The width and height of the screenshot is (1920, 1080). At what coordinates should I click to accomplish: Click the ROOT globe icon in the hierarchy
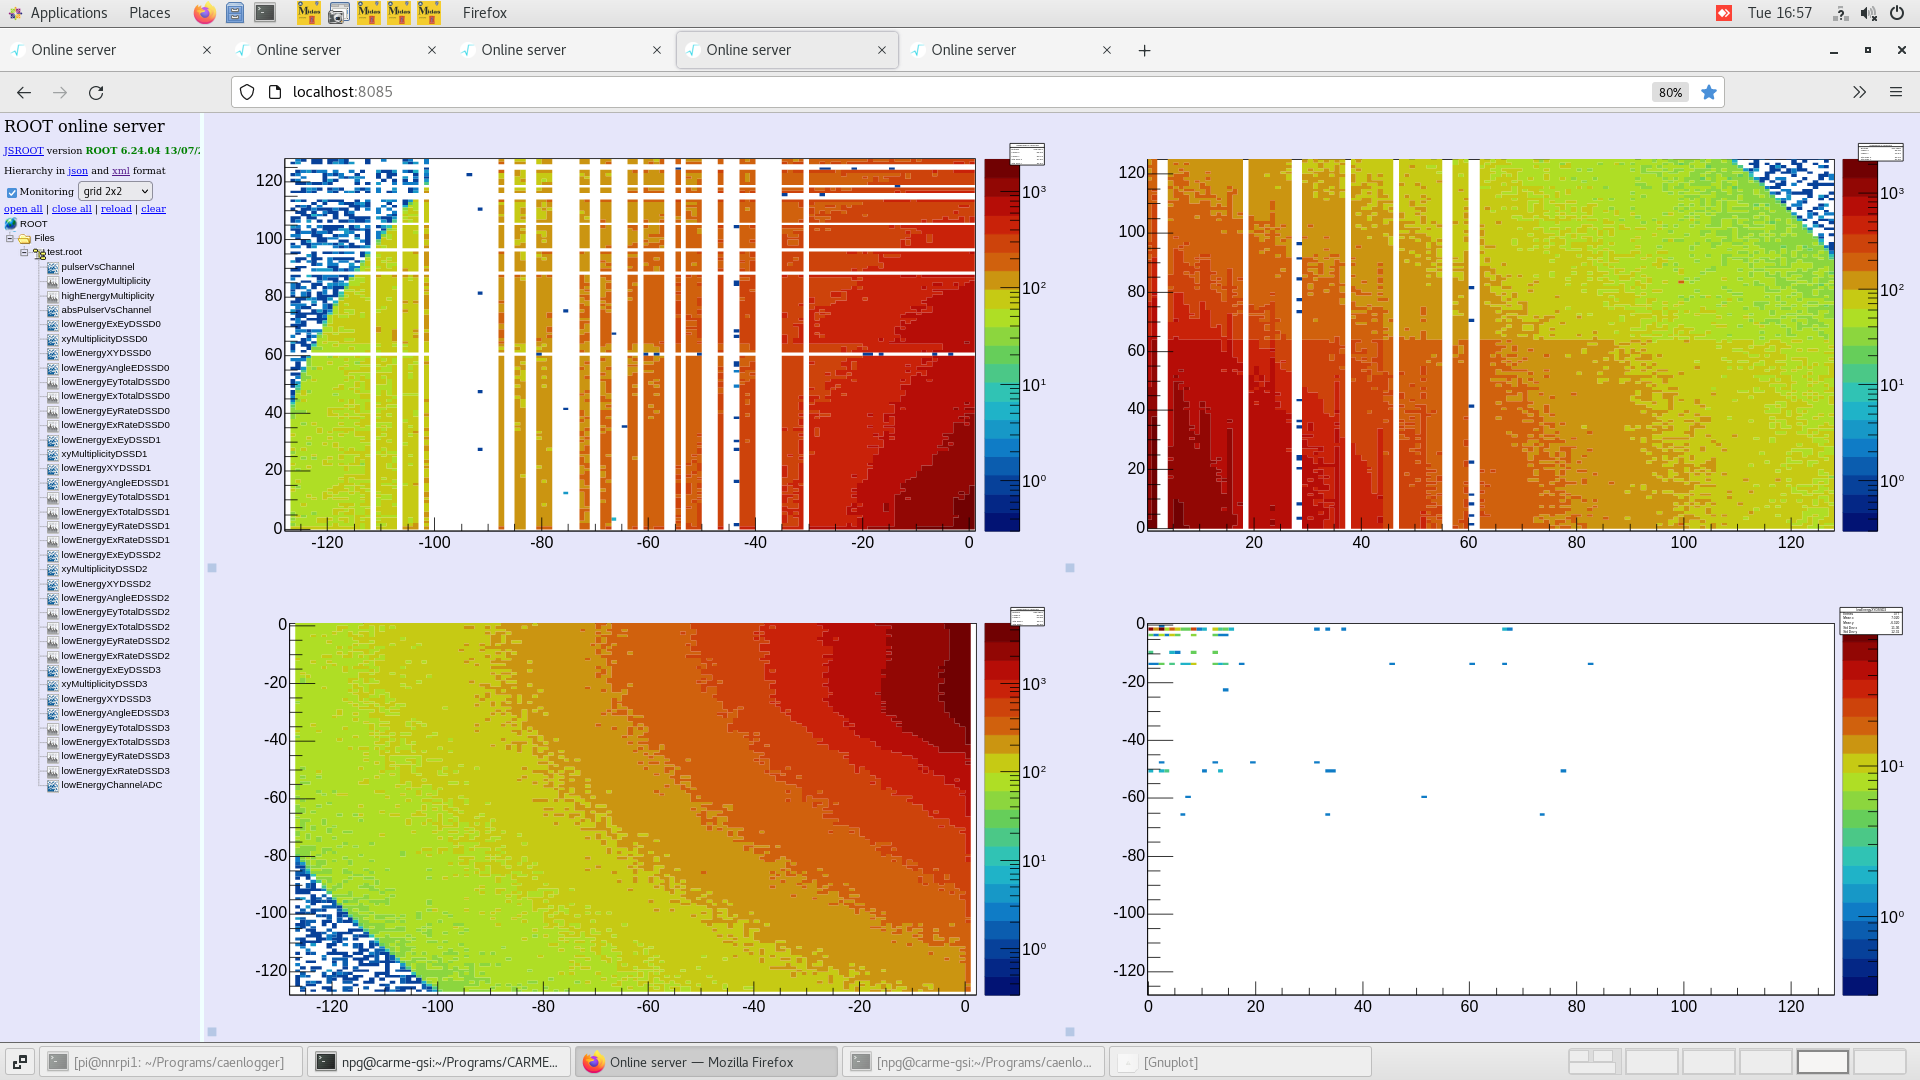(12, 223)
